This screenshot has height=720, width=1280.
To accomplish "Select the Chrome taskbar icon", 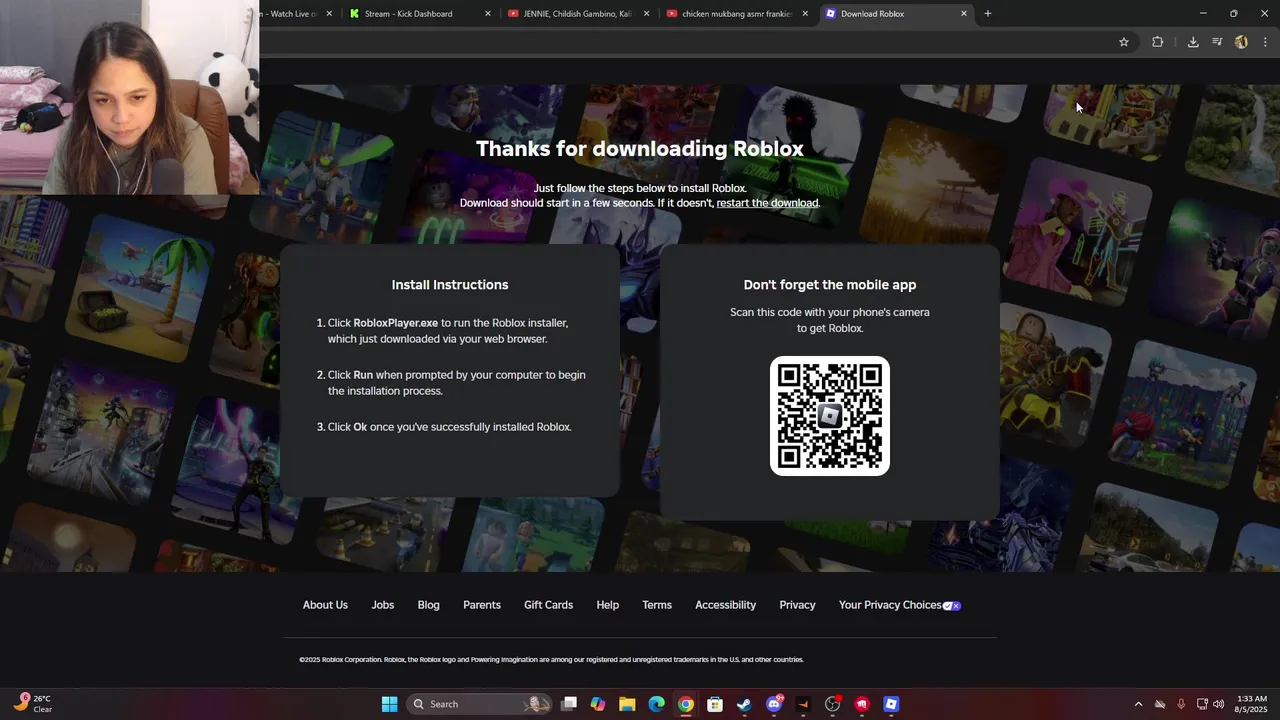I will (x=685, y=704).
